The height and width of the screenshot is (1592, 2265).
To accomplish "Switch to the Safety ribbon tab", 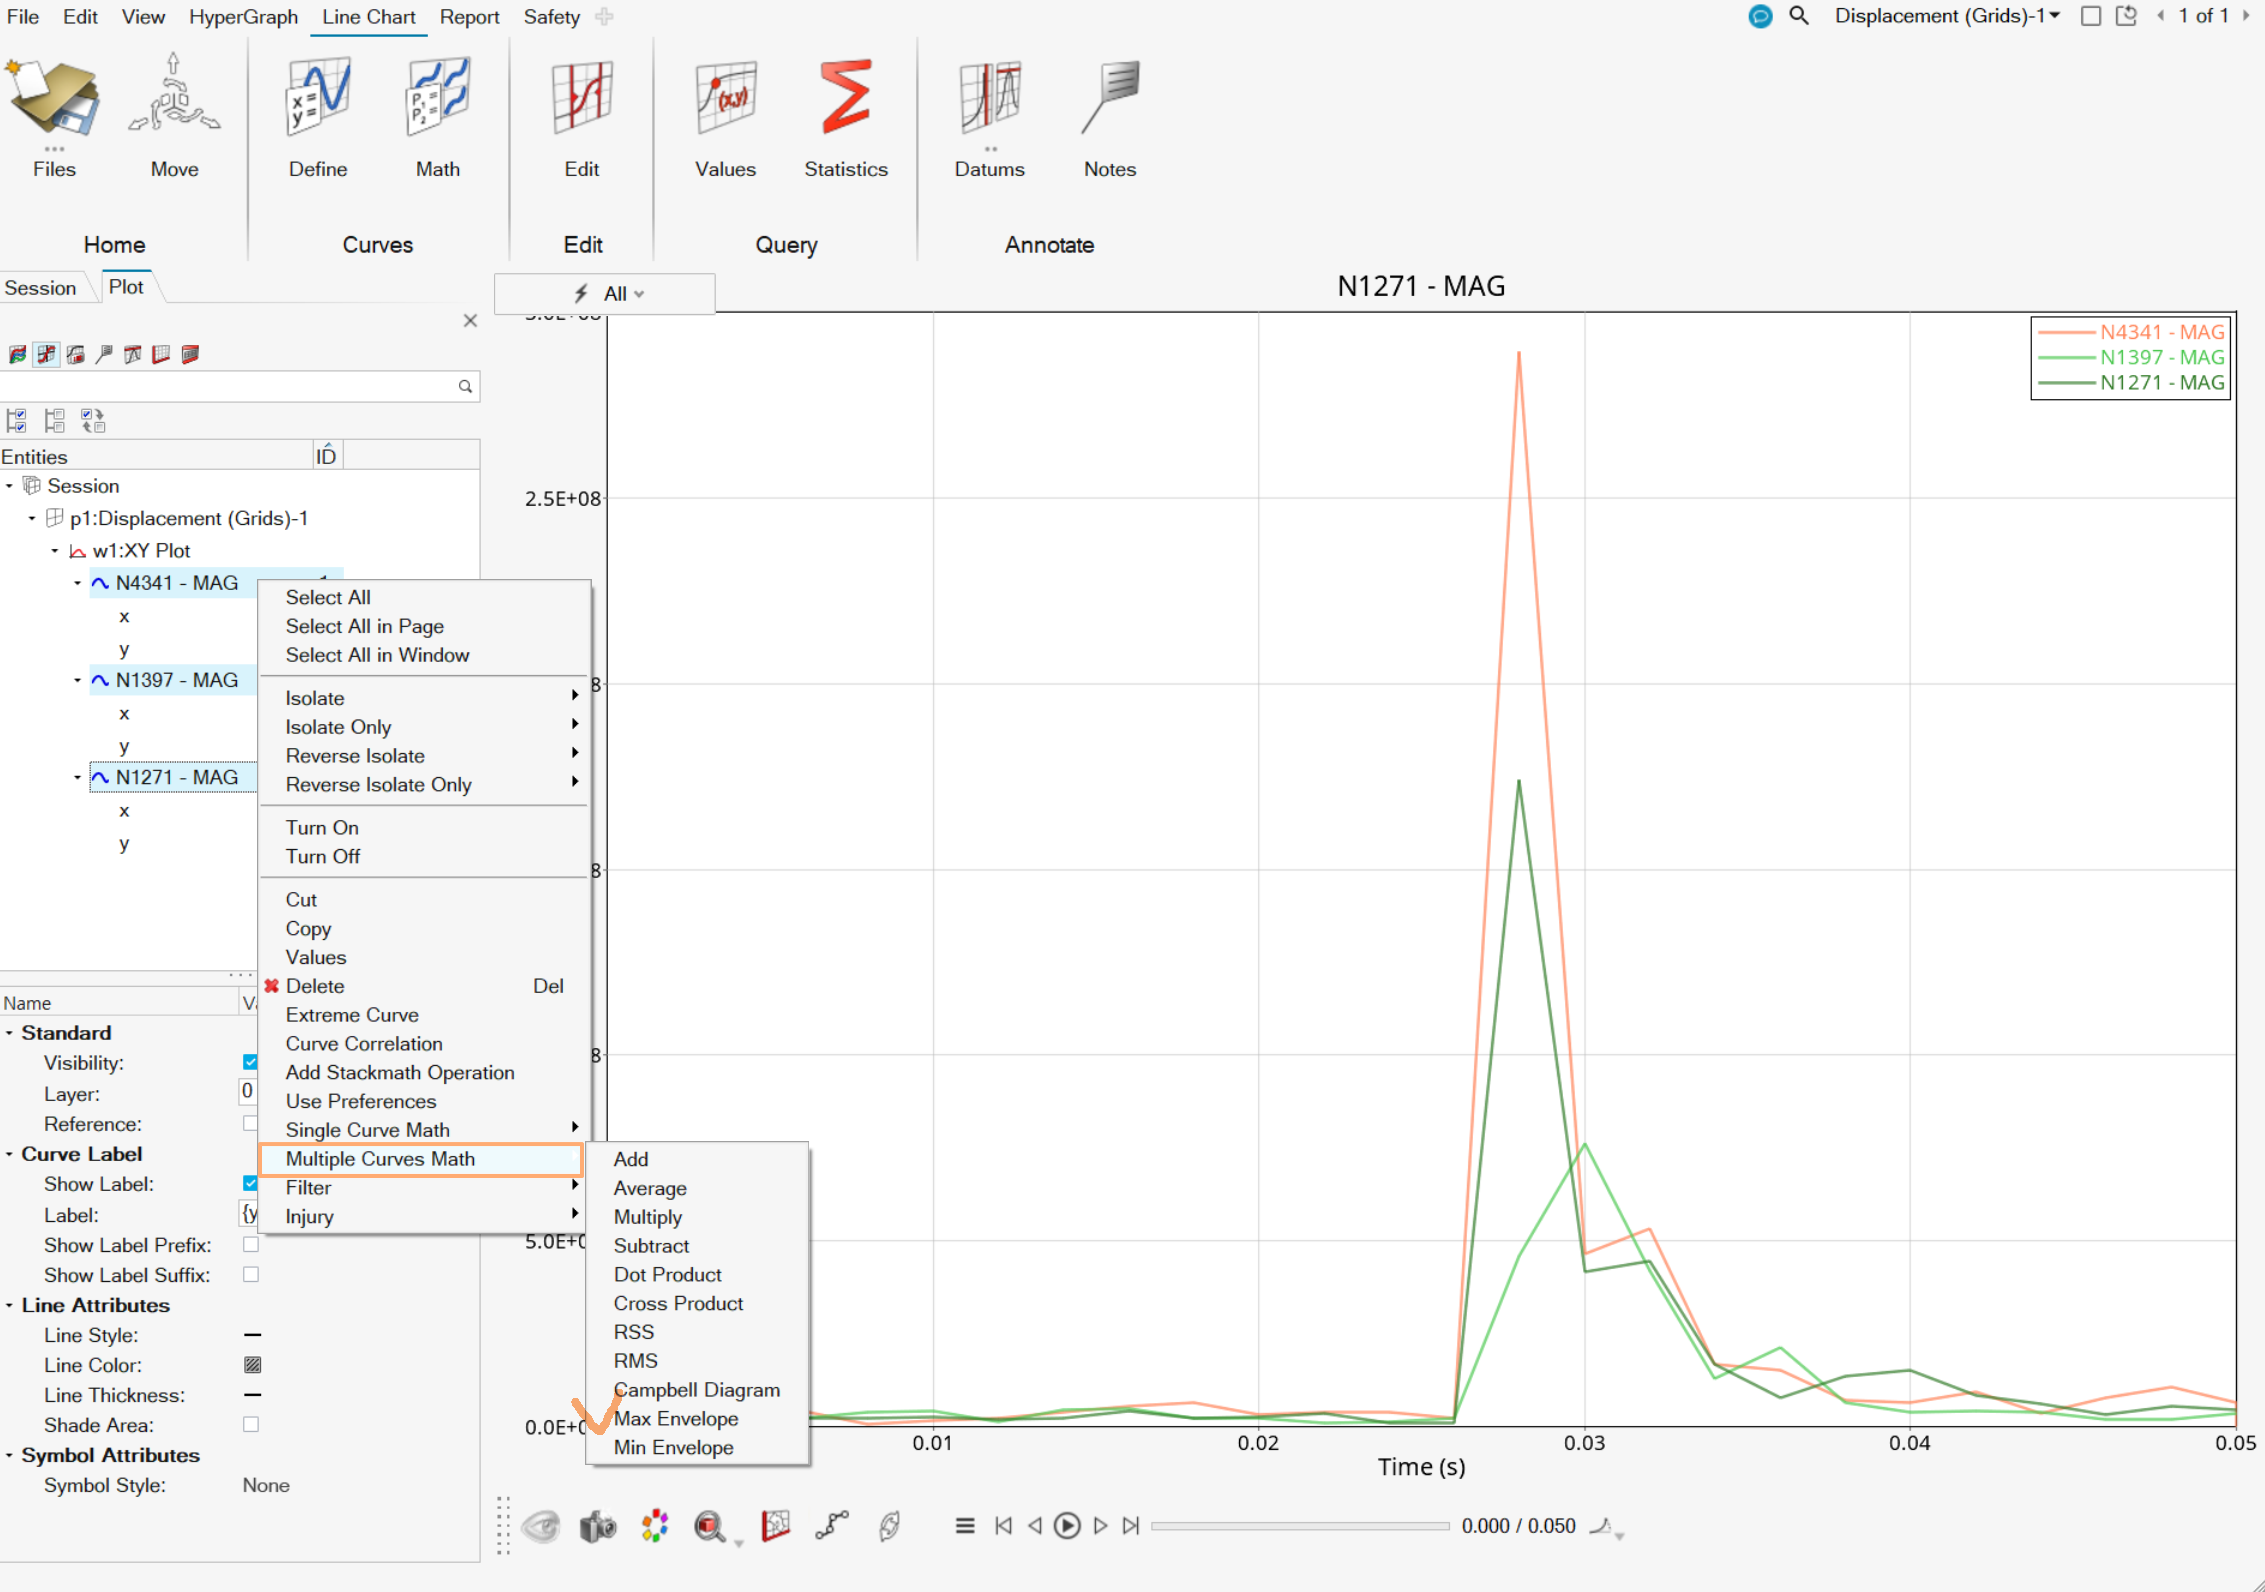I will click(551, 17).
